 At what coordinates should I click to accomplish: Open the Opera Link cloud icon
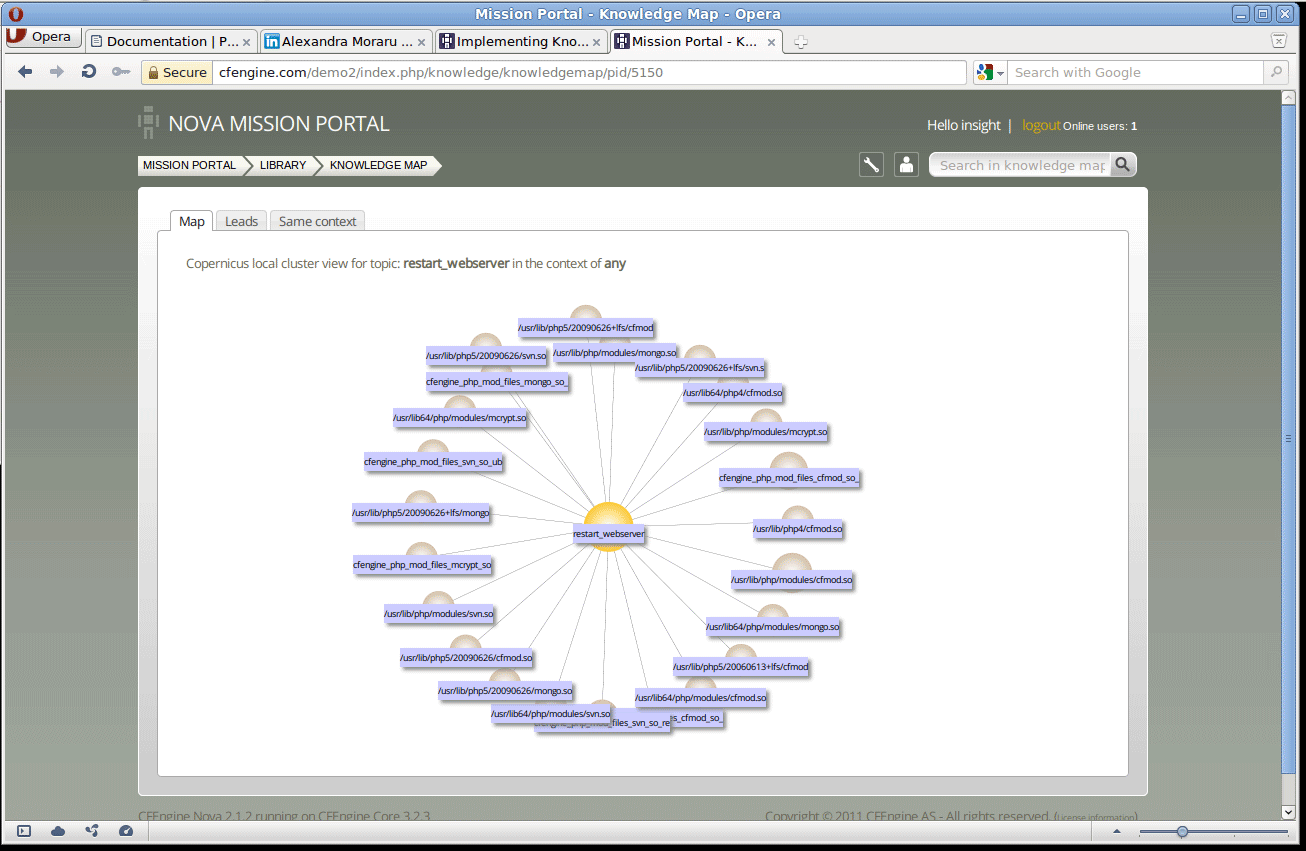tap(58, 831)
